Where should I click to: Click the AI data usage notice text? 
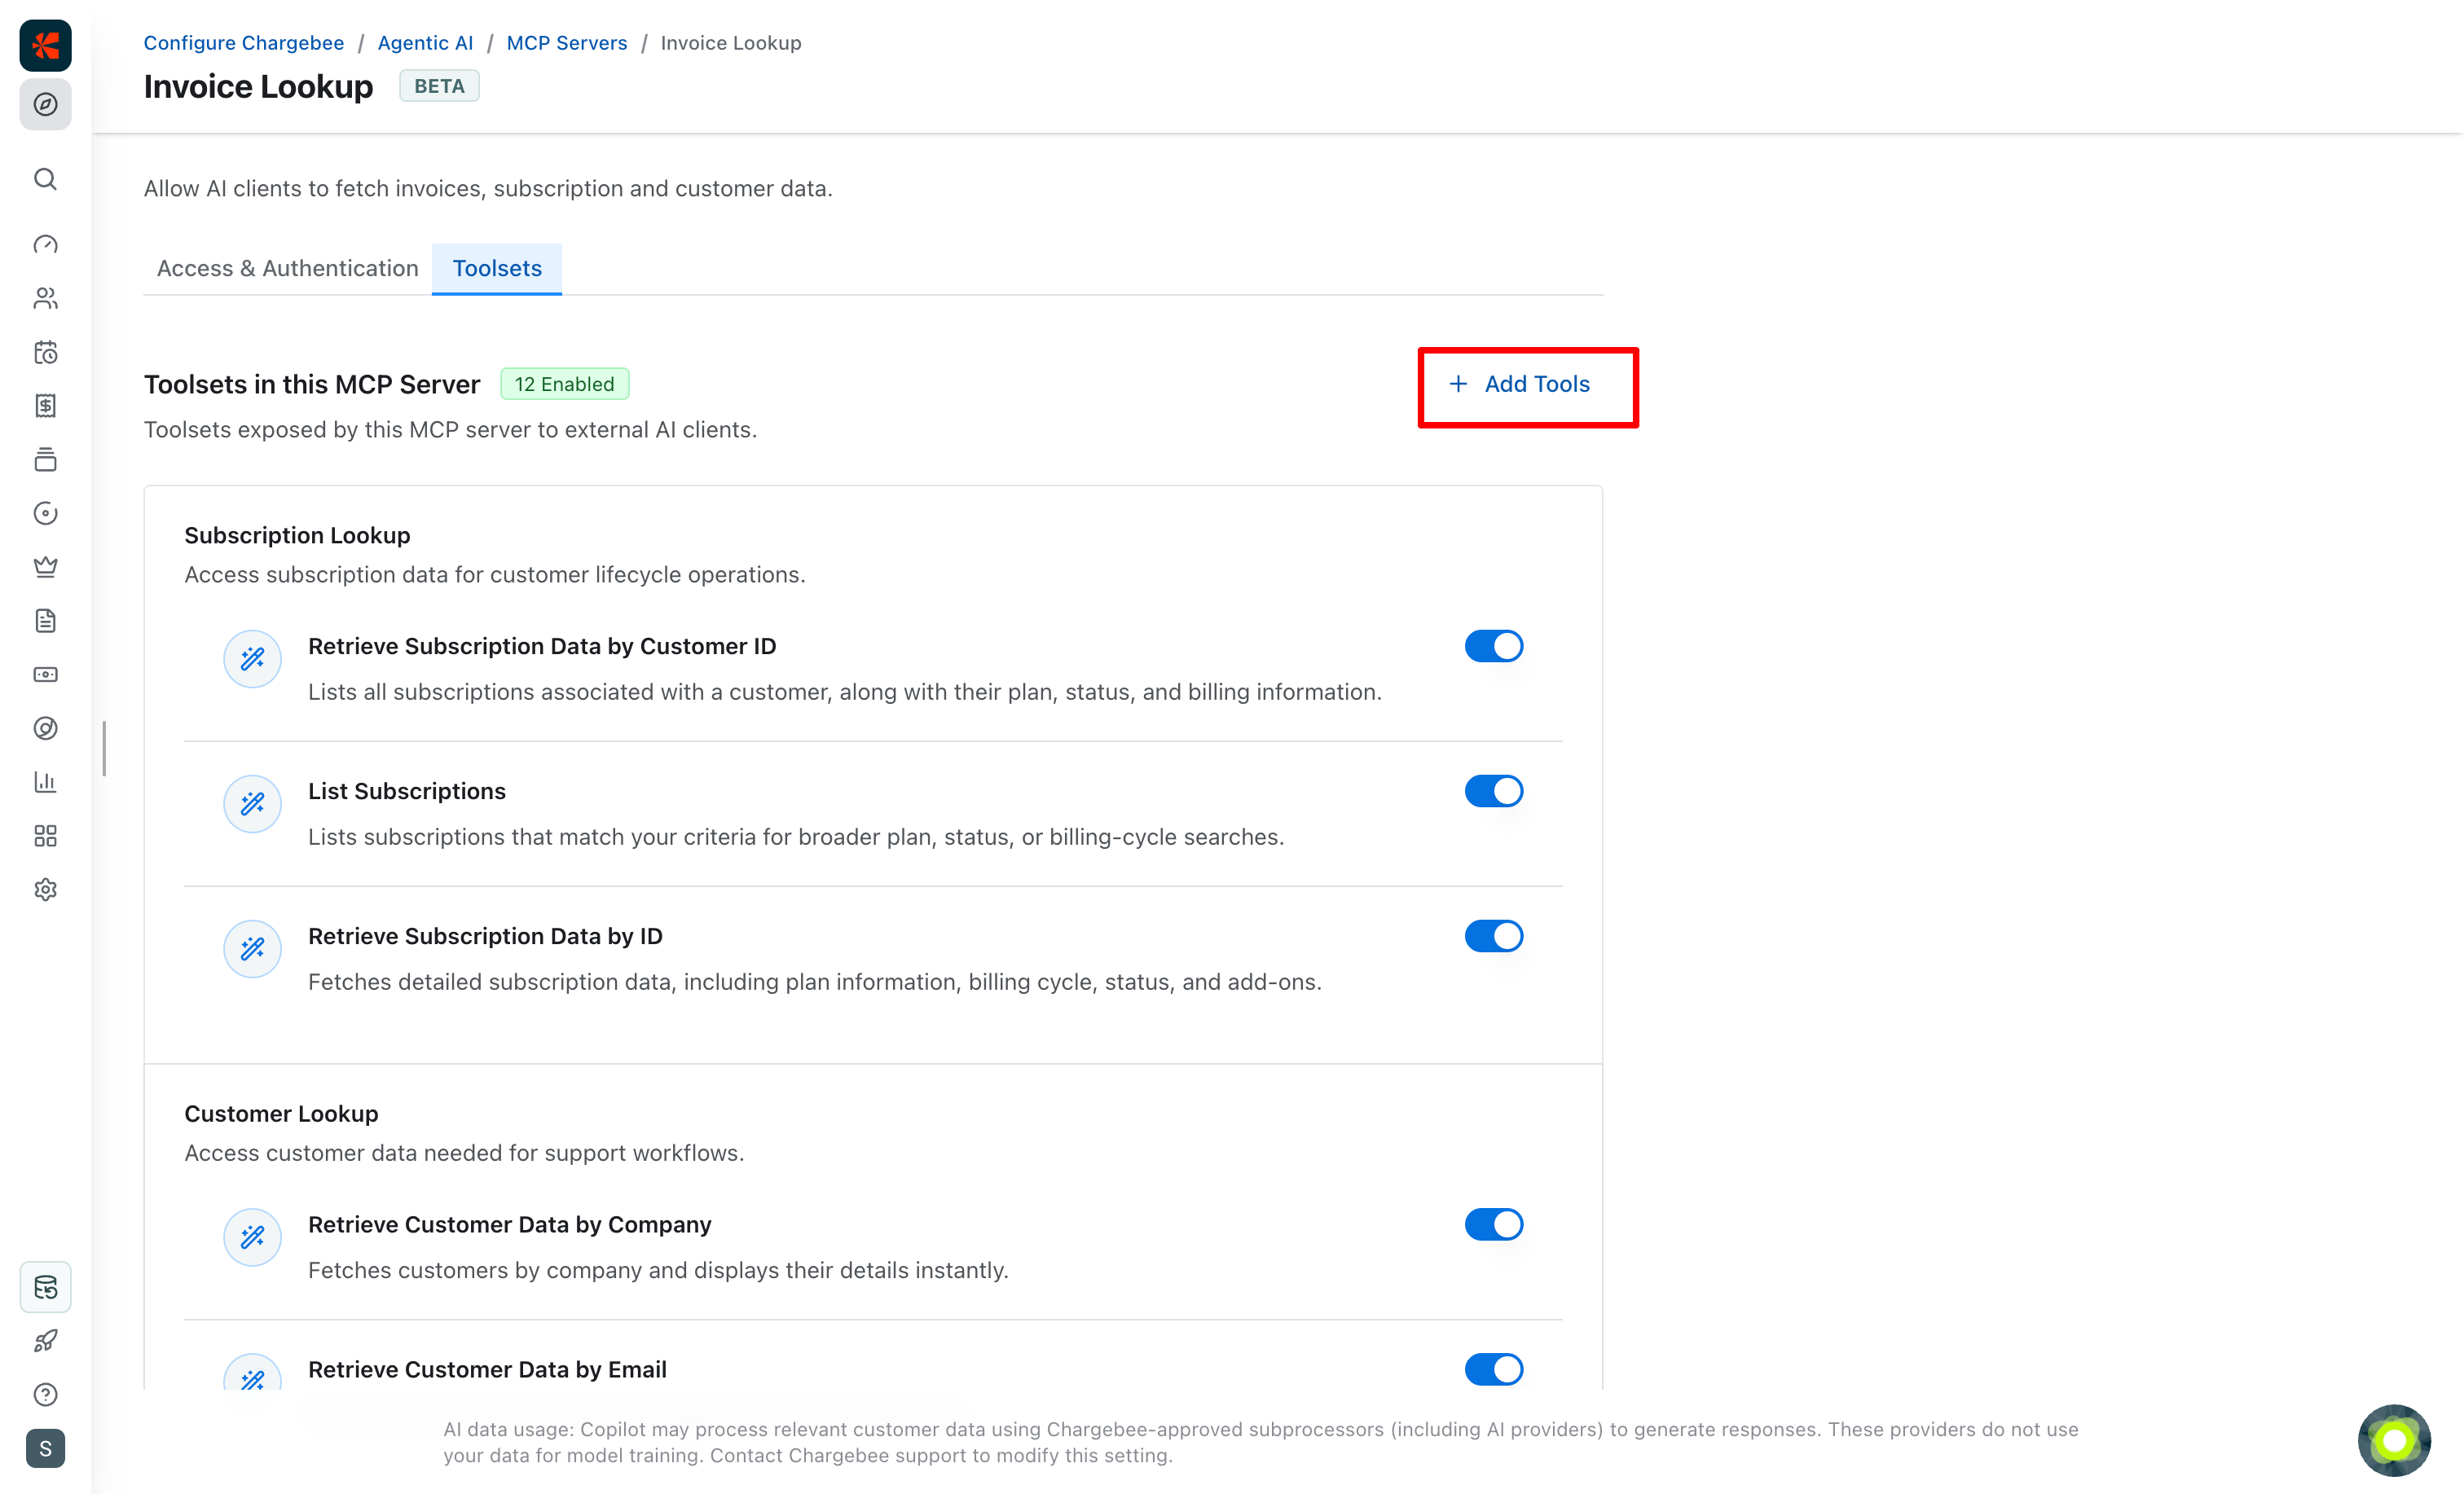point(1261,1442)
